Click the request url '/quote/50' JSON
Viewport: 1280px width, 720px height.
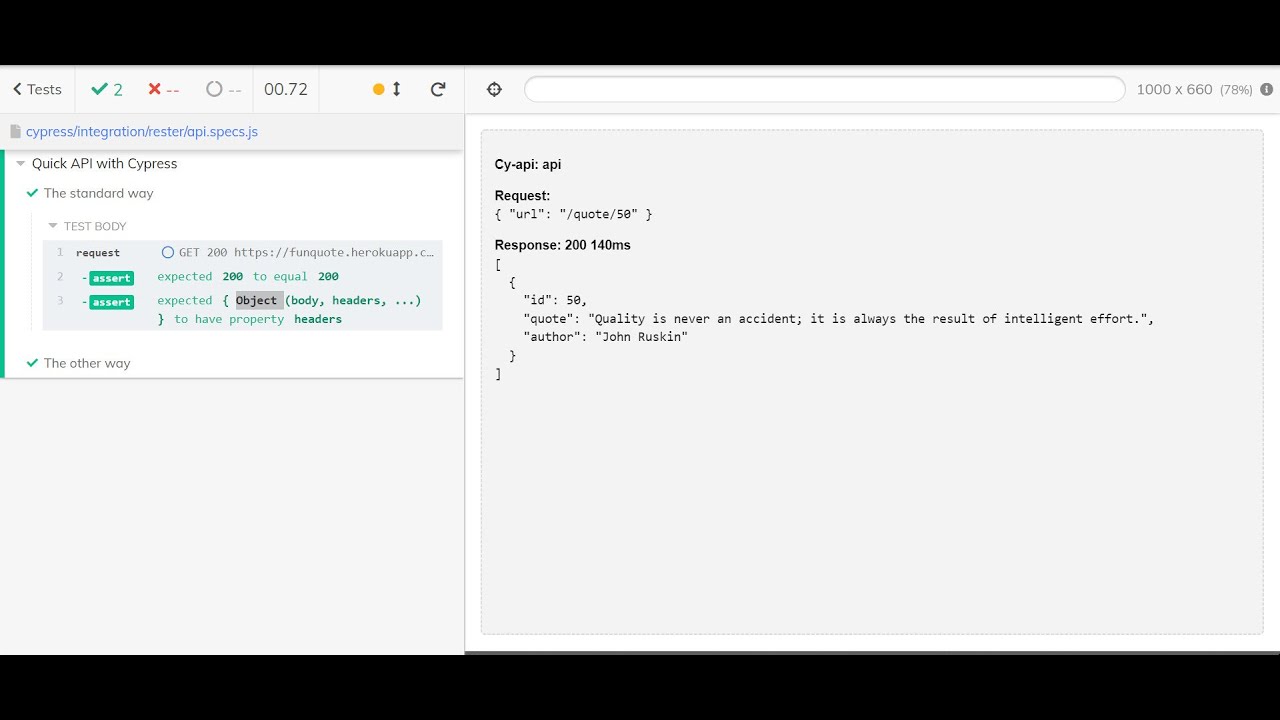[573, 214]
